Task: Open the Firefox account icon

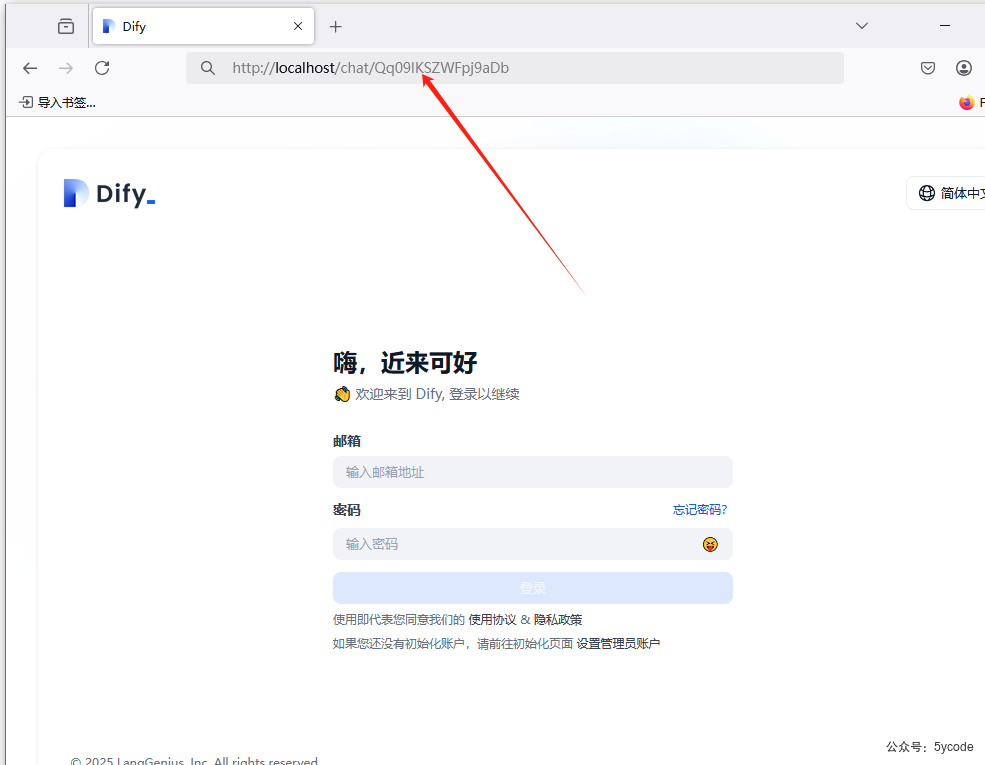Action: tap(963, 68)
